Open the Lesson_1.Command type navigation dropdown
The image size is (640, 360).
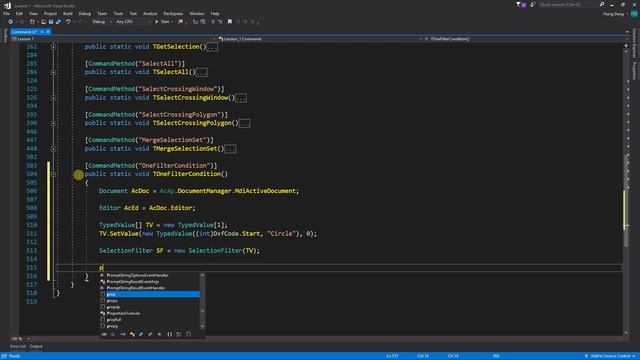click(x=320, y=39)
